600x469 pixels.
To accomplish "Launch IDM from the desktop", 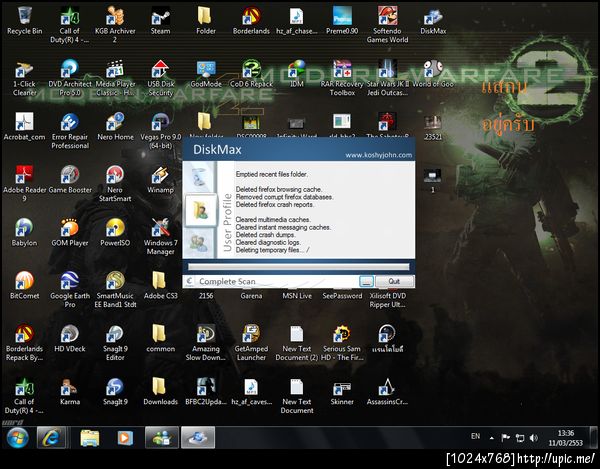I will pos(297,74).
